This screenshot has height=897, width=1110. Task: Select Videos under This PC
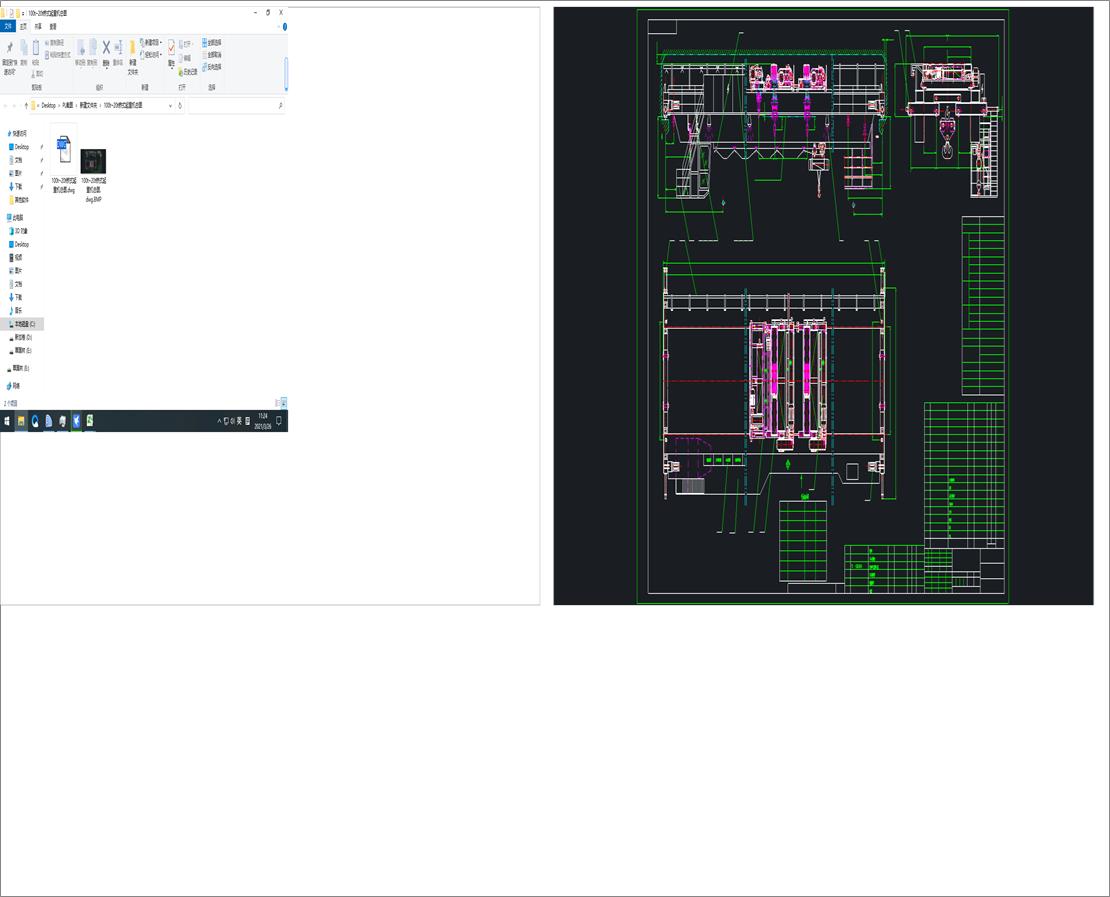click(x=16, y=258)
